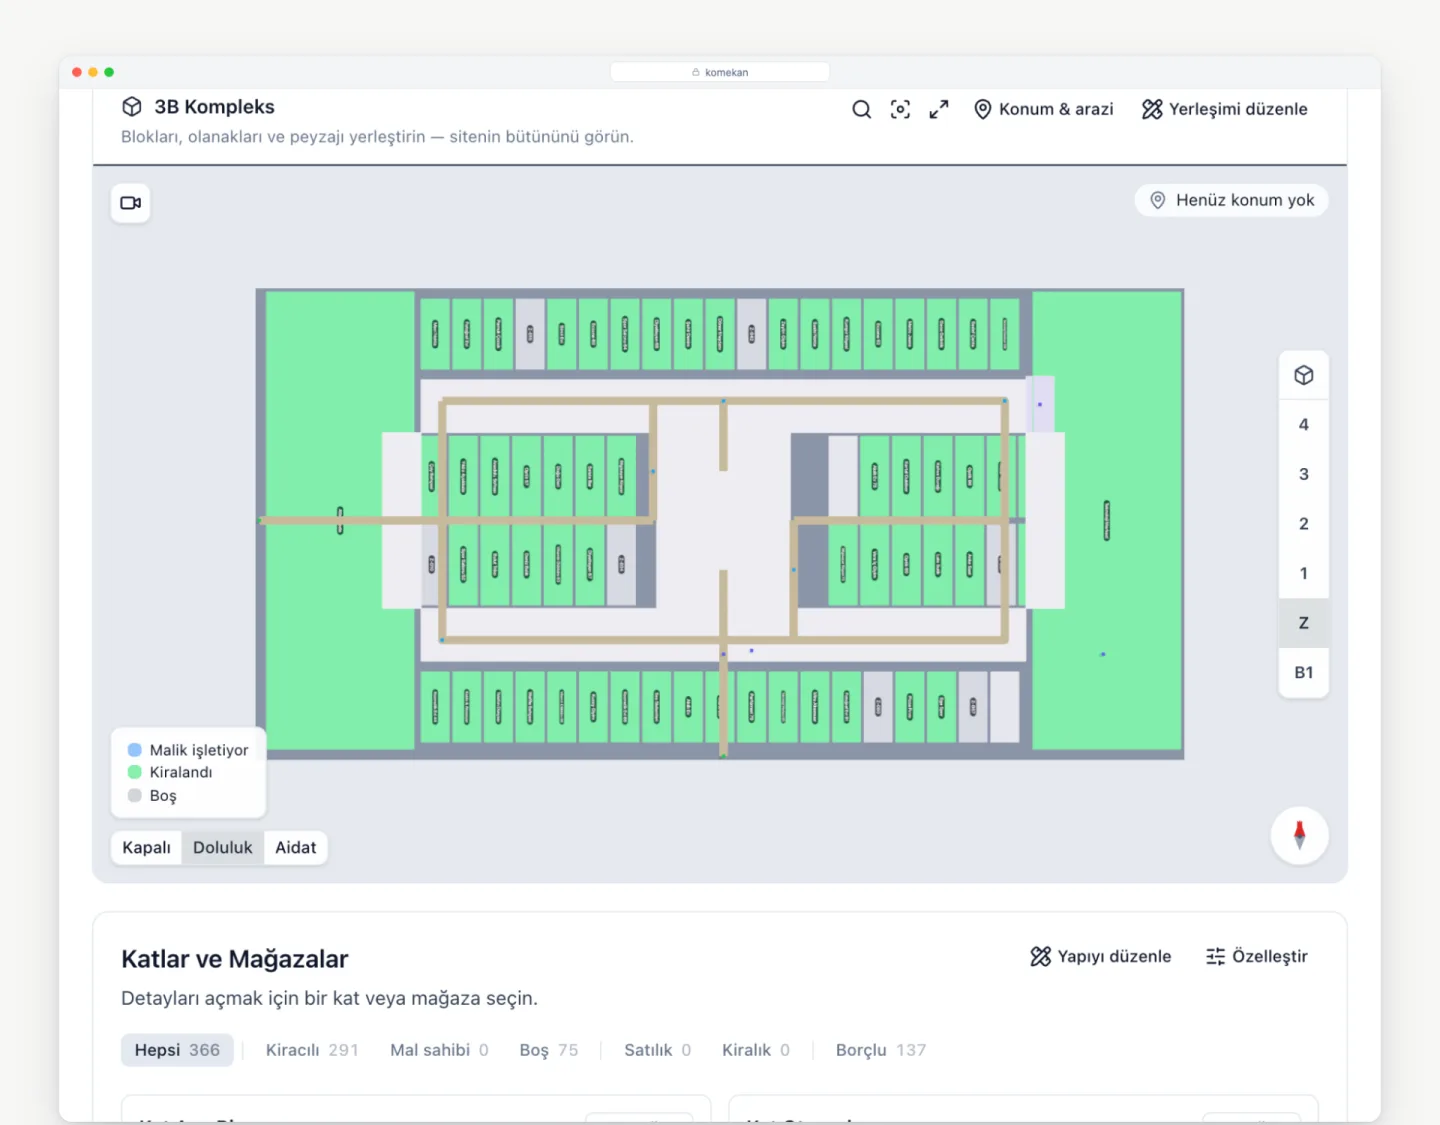1440x1125 pixels.
Task: Click the focus/recenter view icon
Action: coord(900,109)
